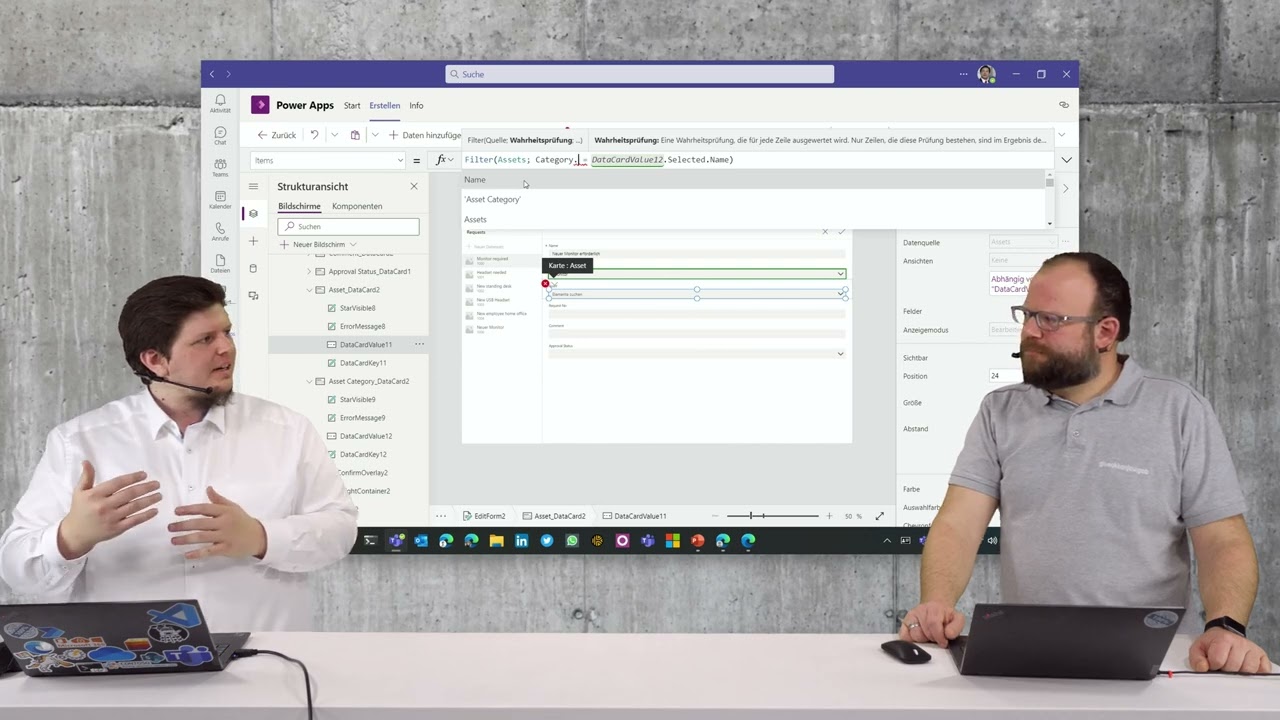
Task: Open Twitter from the taskbar
Action: point(547,541)
